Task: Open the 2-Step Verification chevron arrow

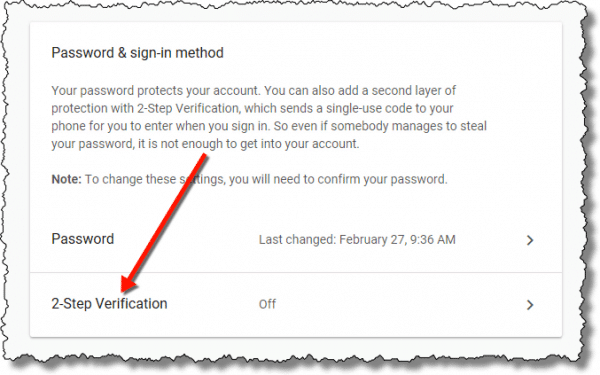Action: pos(530,305)
